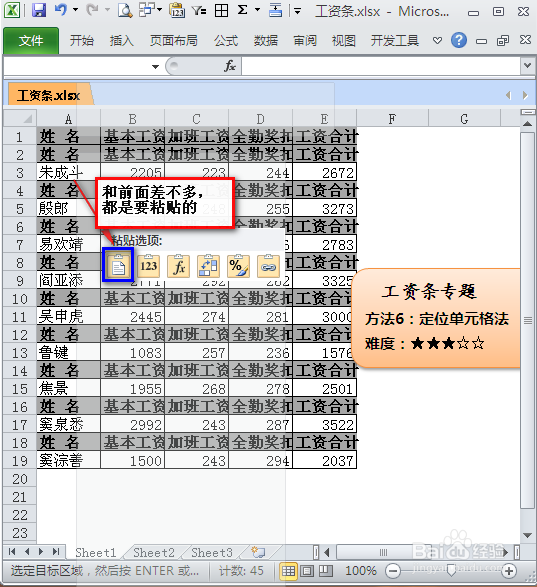Viewport: 537px width, 587px height.
Task: Click the horizontal scrollbar left arrow
Action: point(327,552)
